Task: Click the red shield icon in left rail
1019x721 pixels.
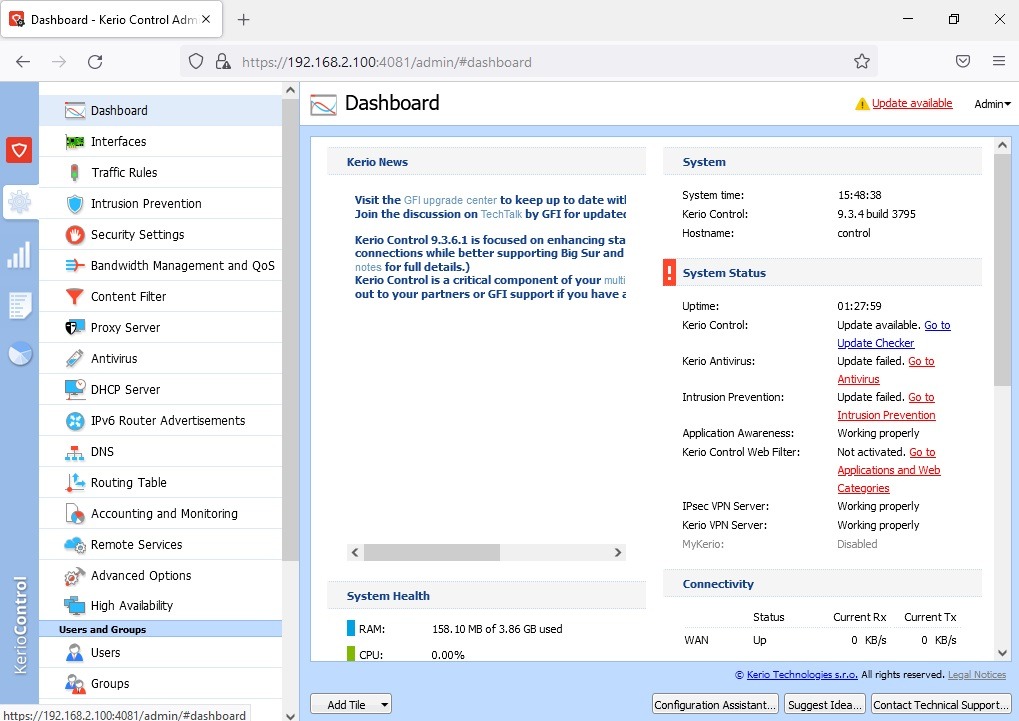Action: pos(19,150)
